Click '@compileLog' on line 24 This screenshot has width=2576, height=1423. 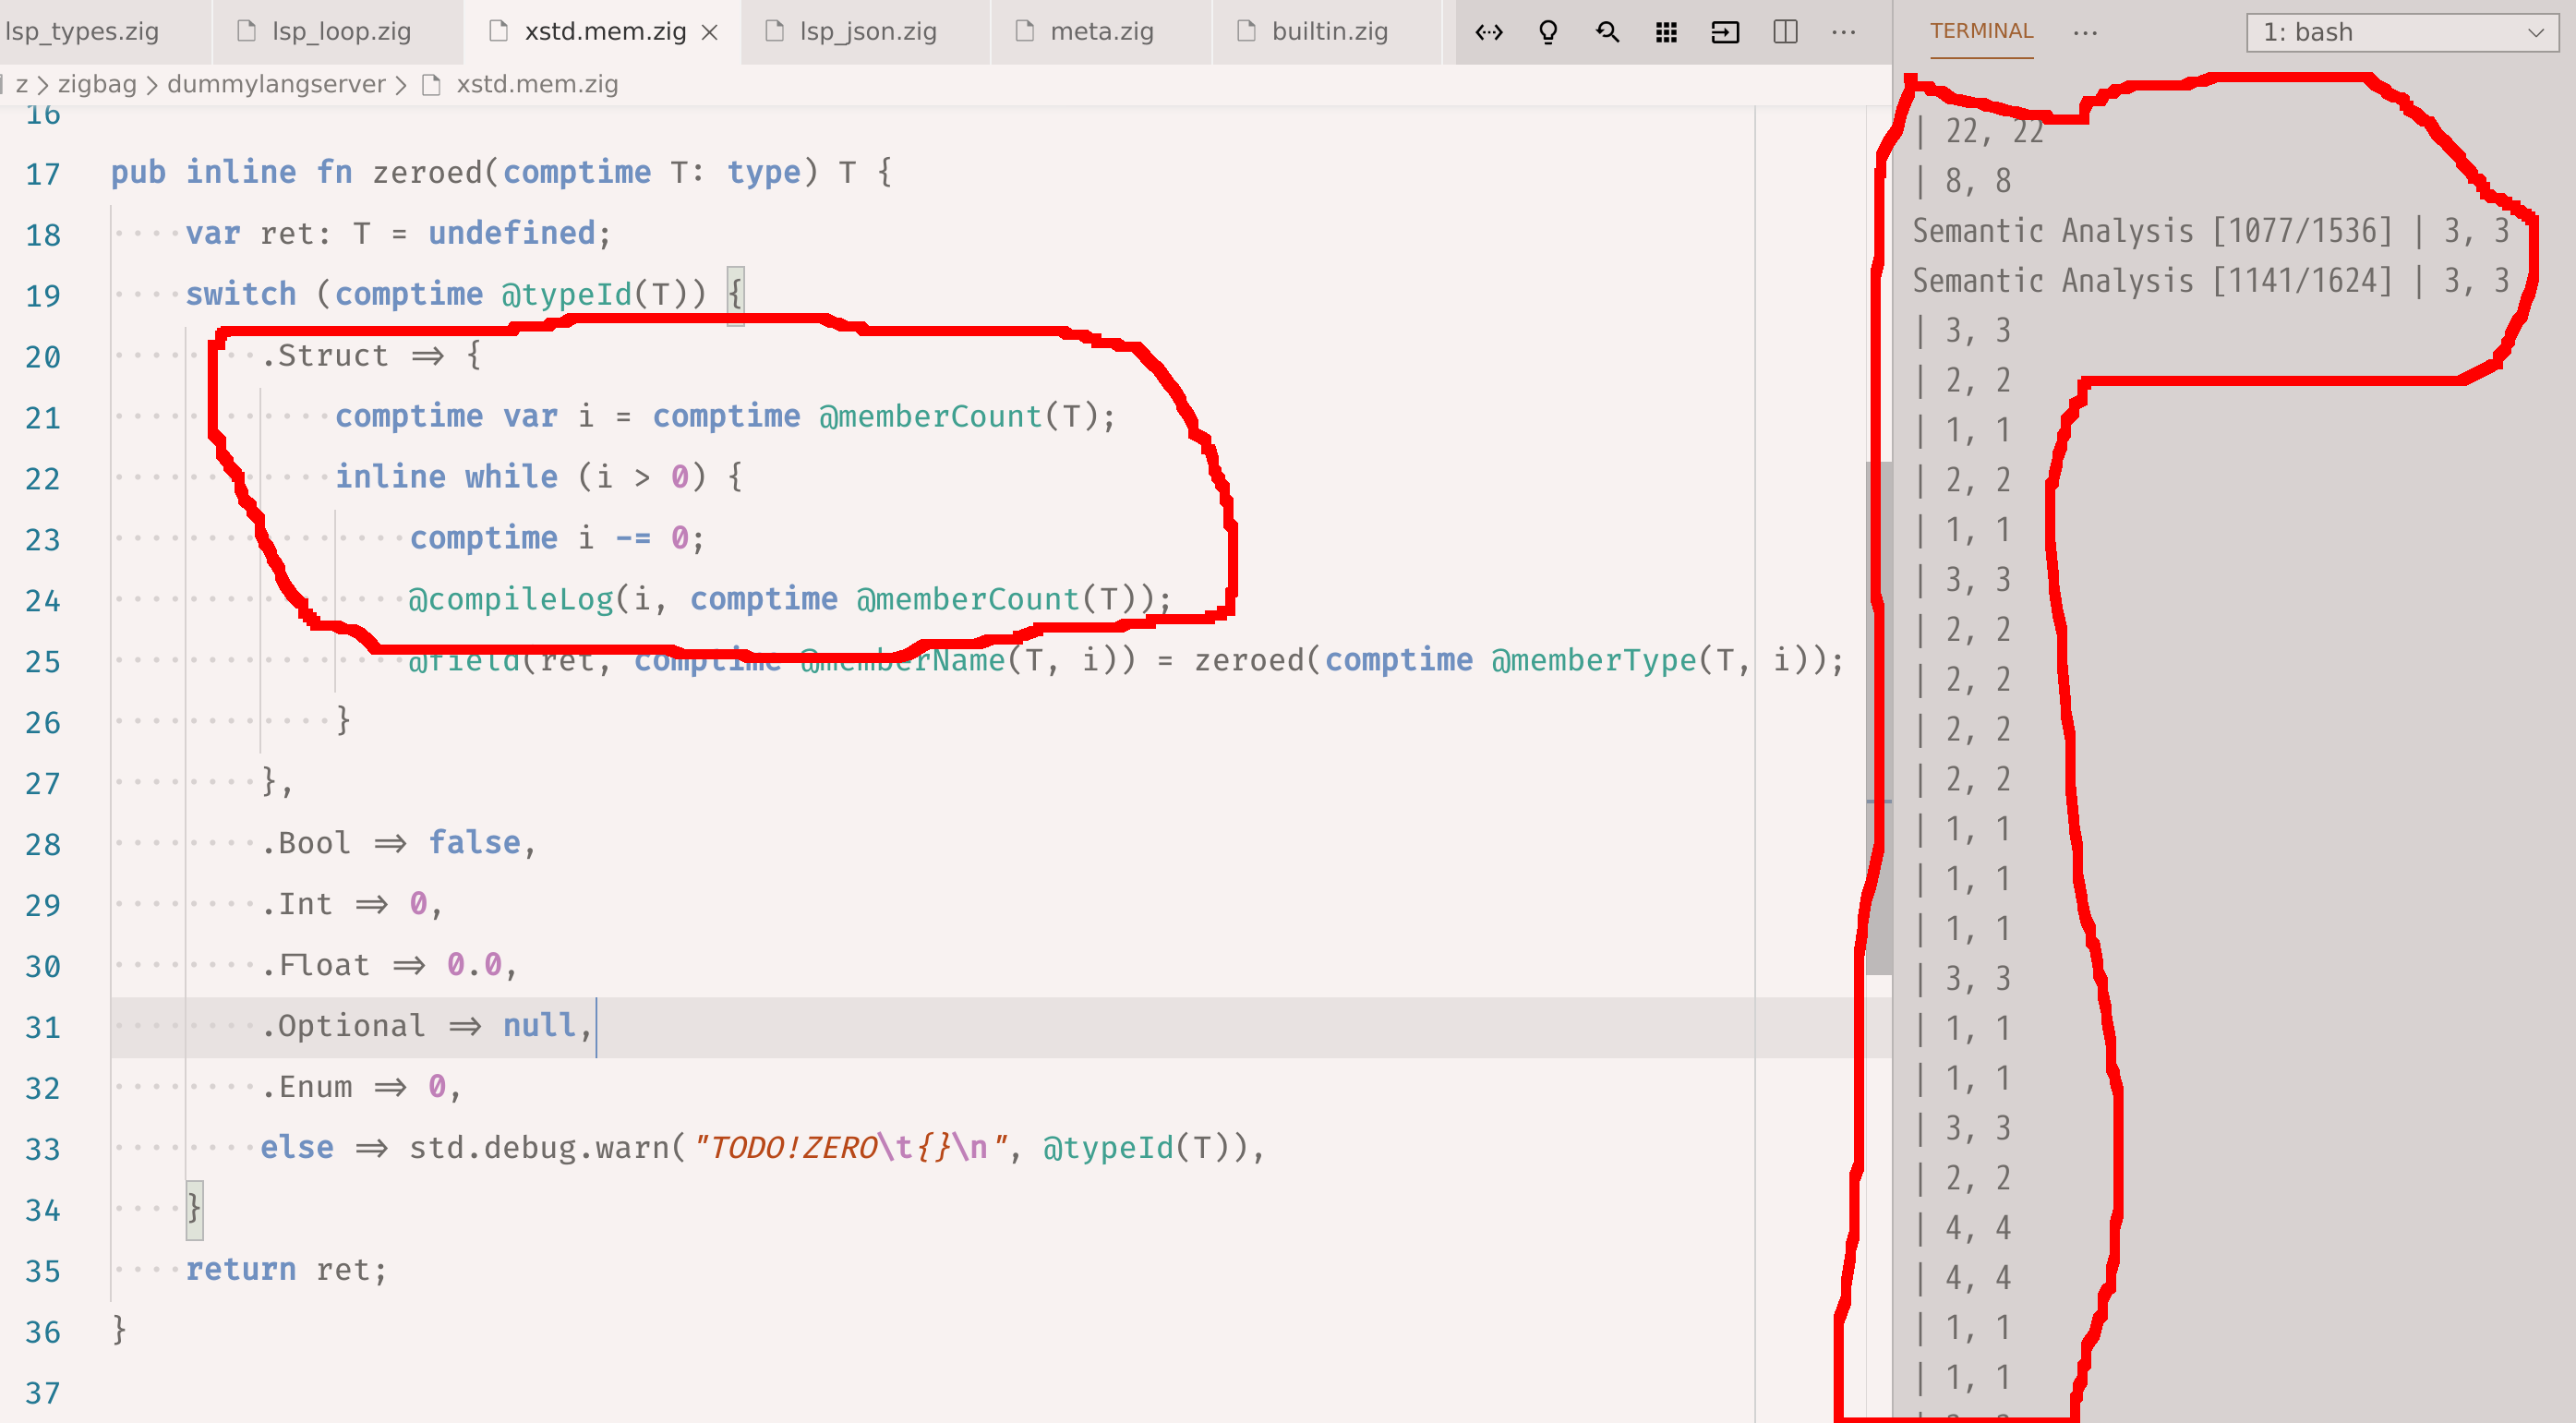511,599
